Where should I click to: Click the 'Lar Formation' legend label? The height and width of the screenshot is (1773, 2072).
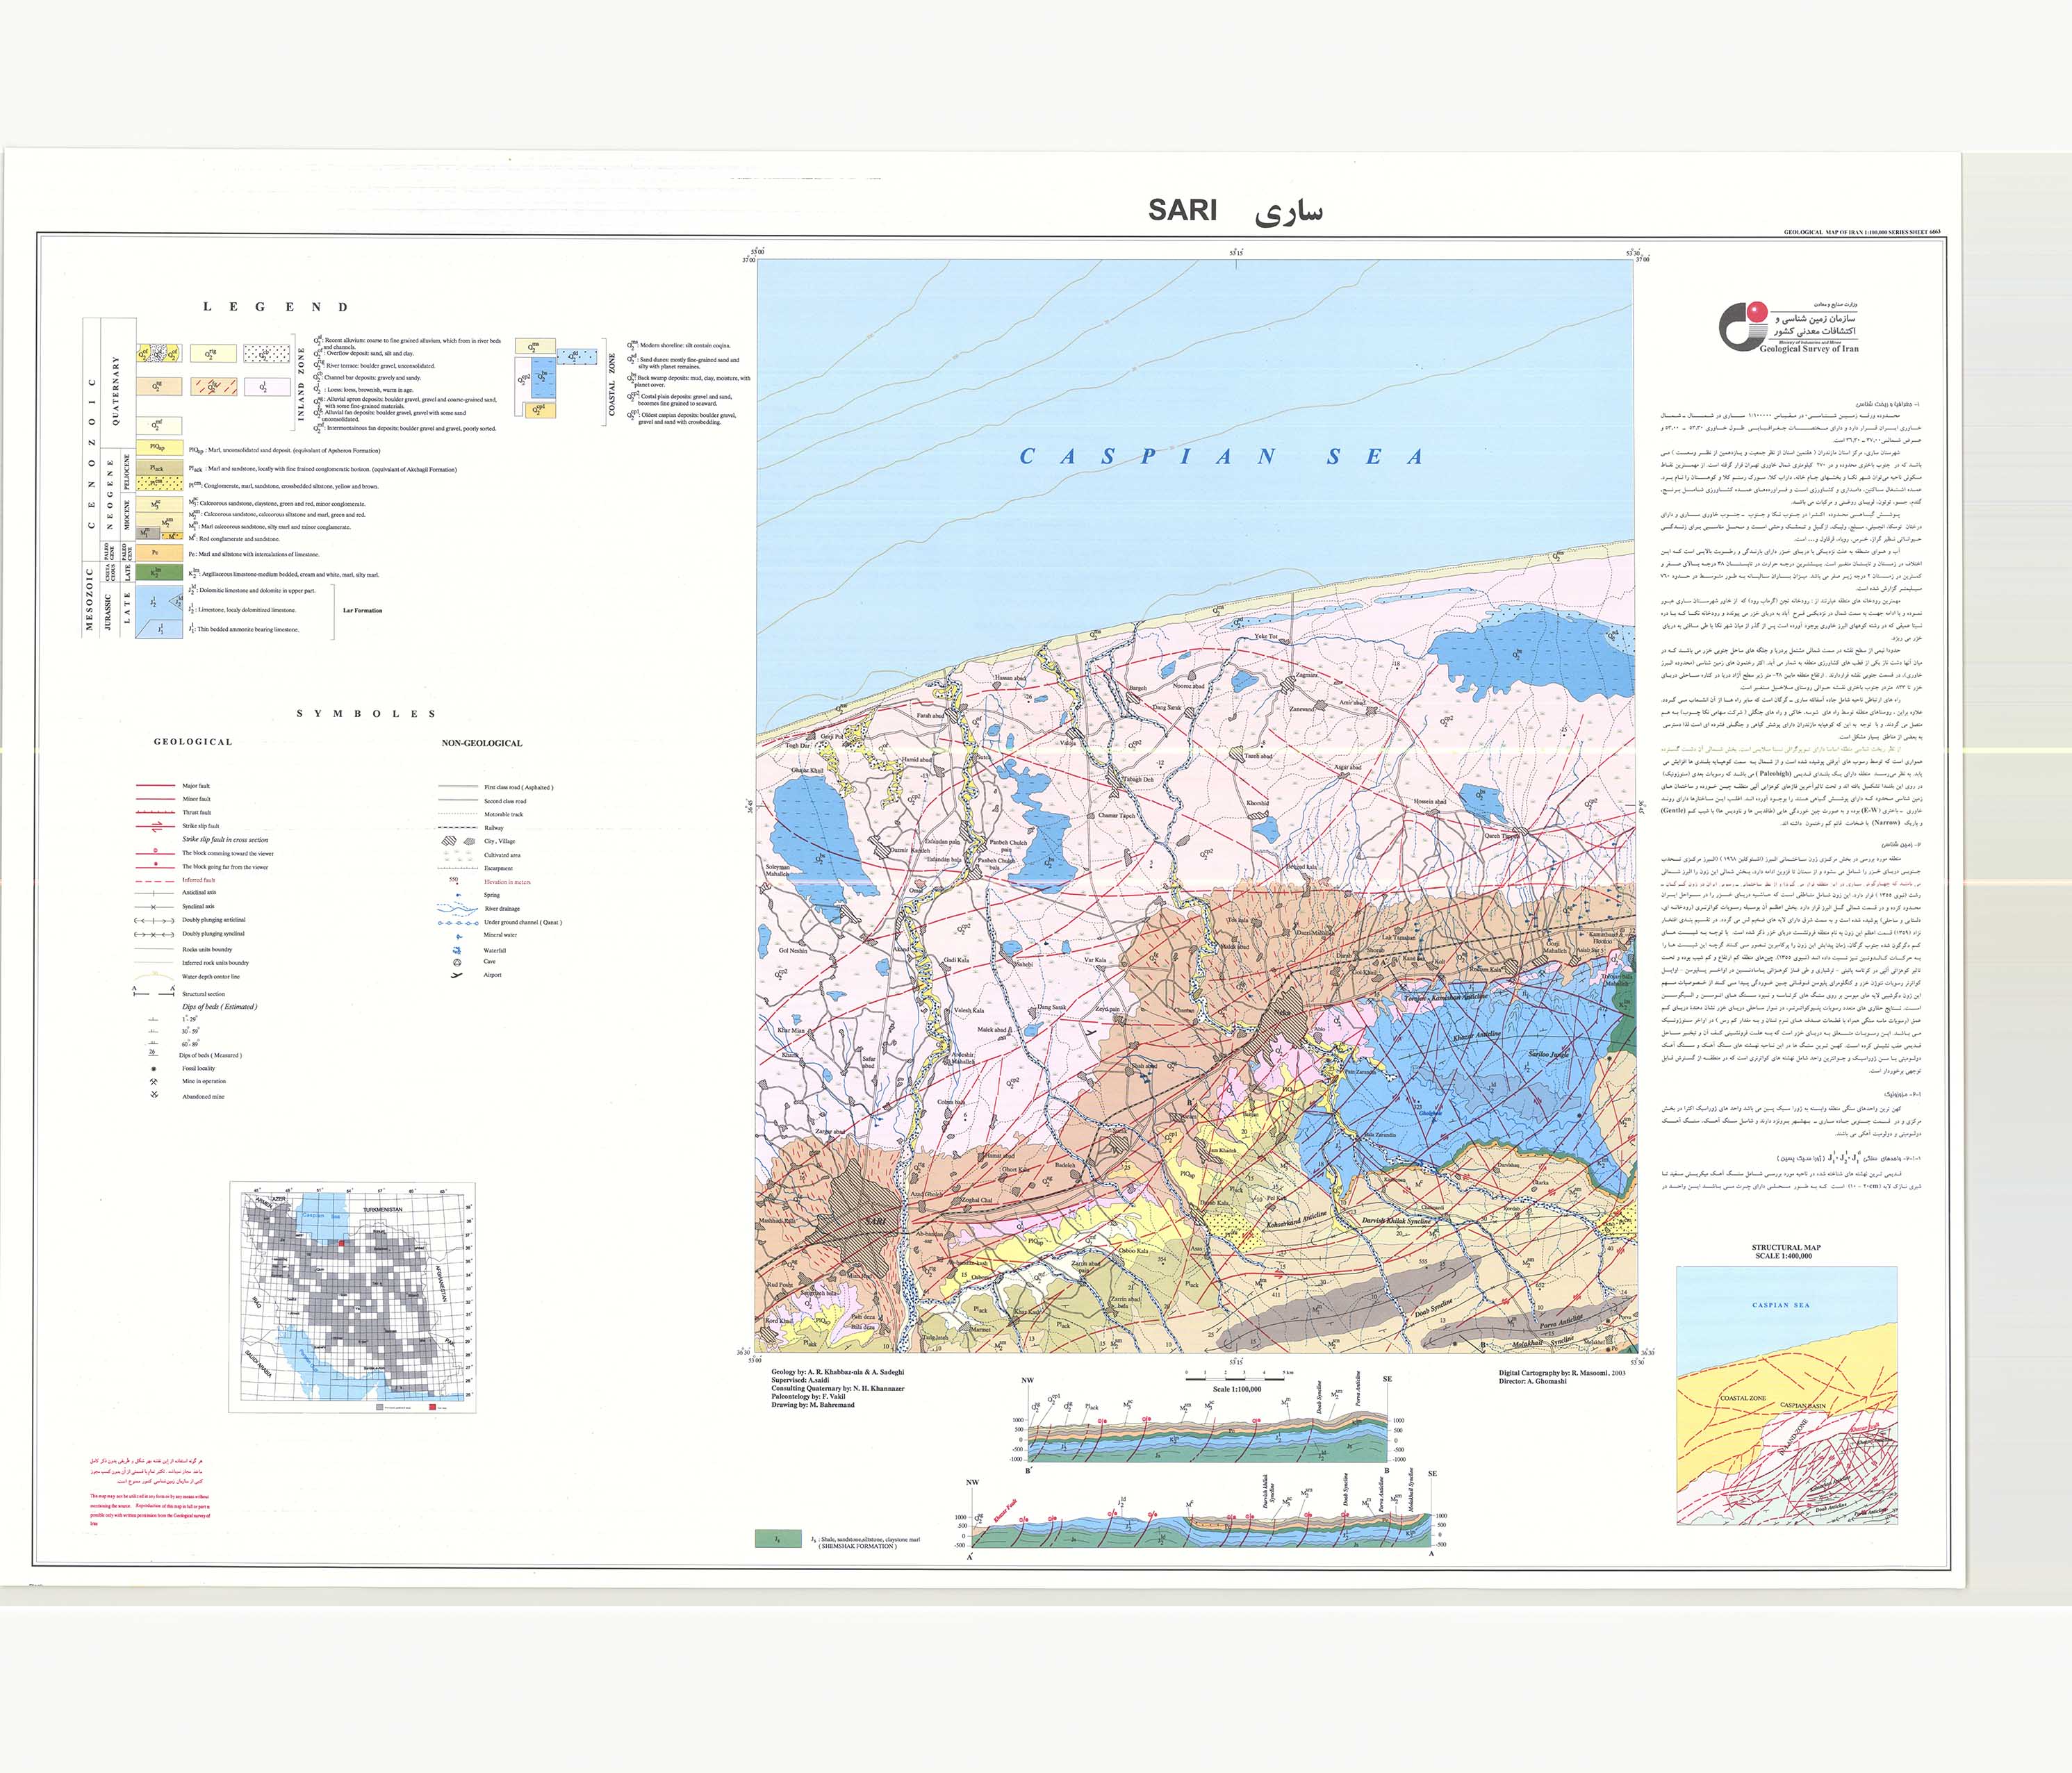tap(362, 610)
